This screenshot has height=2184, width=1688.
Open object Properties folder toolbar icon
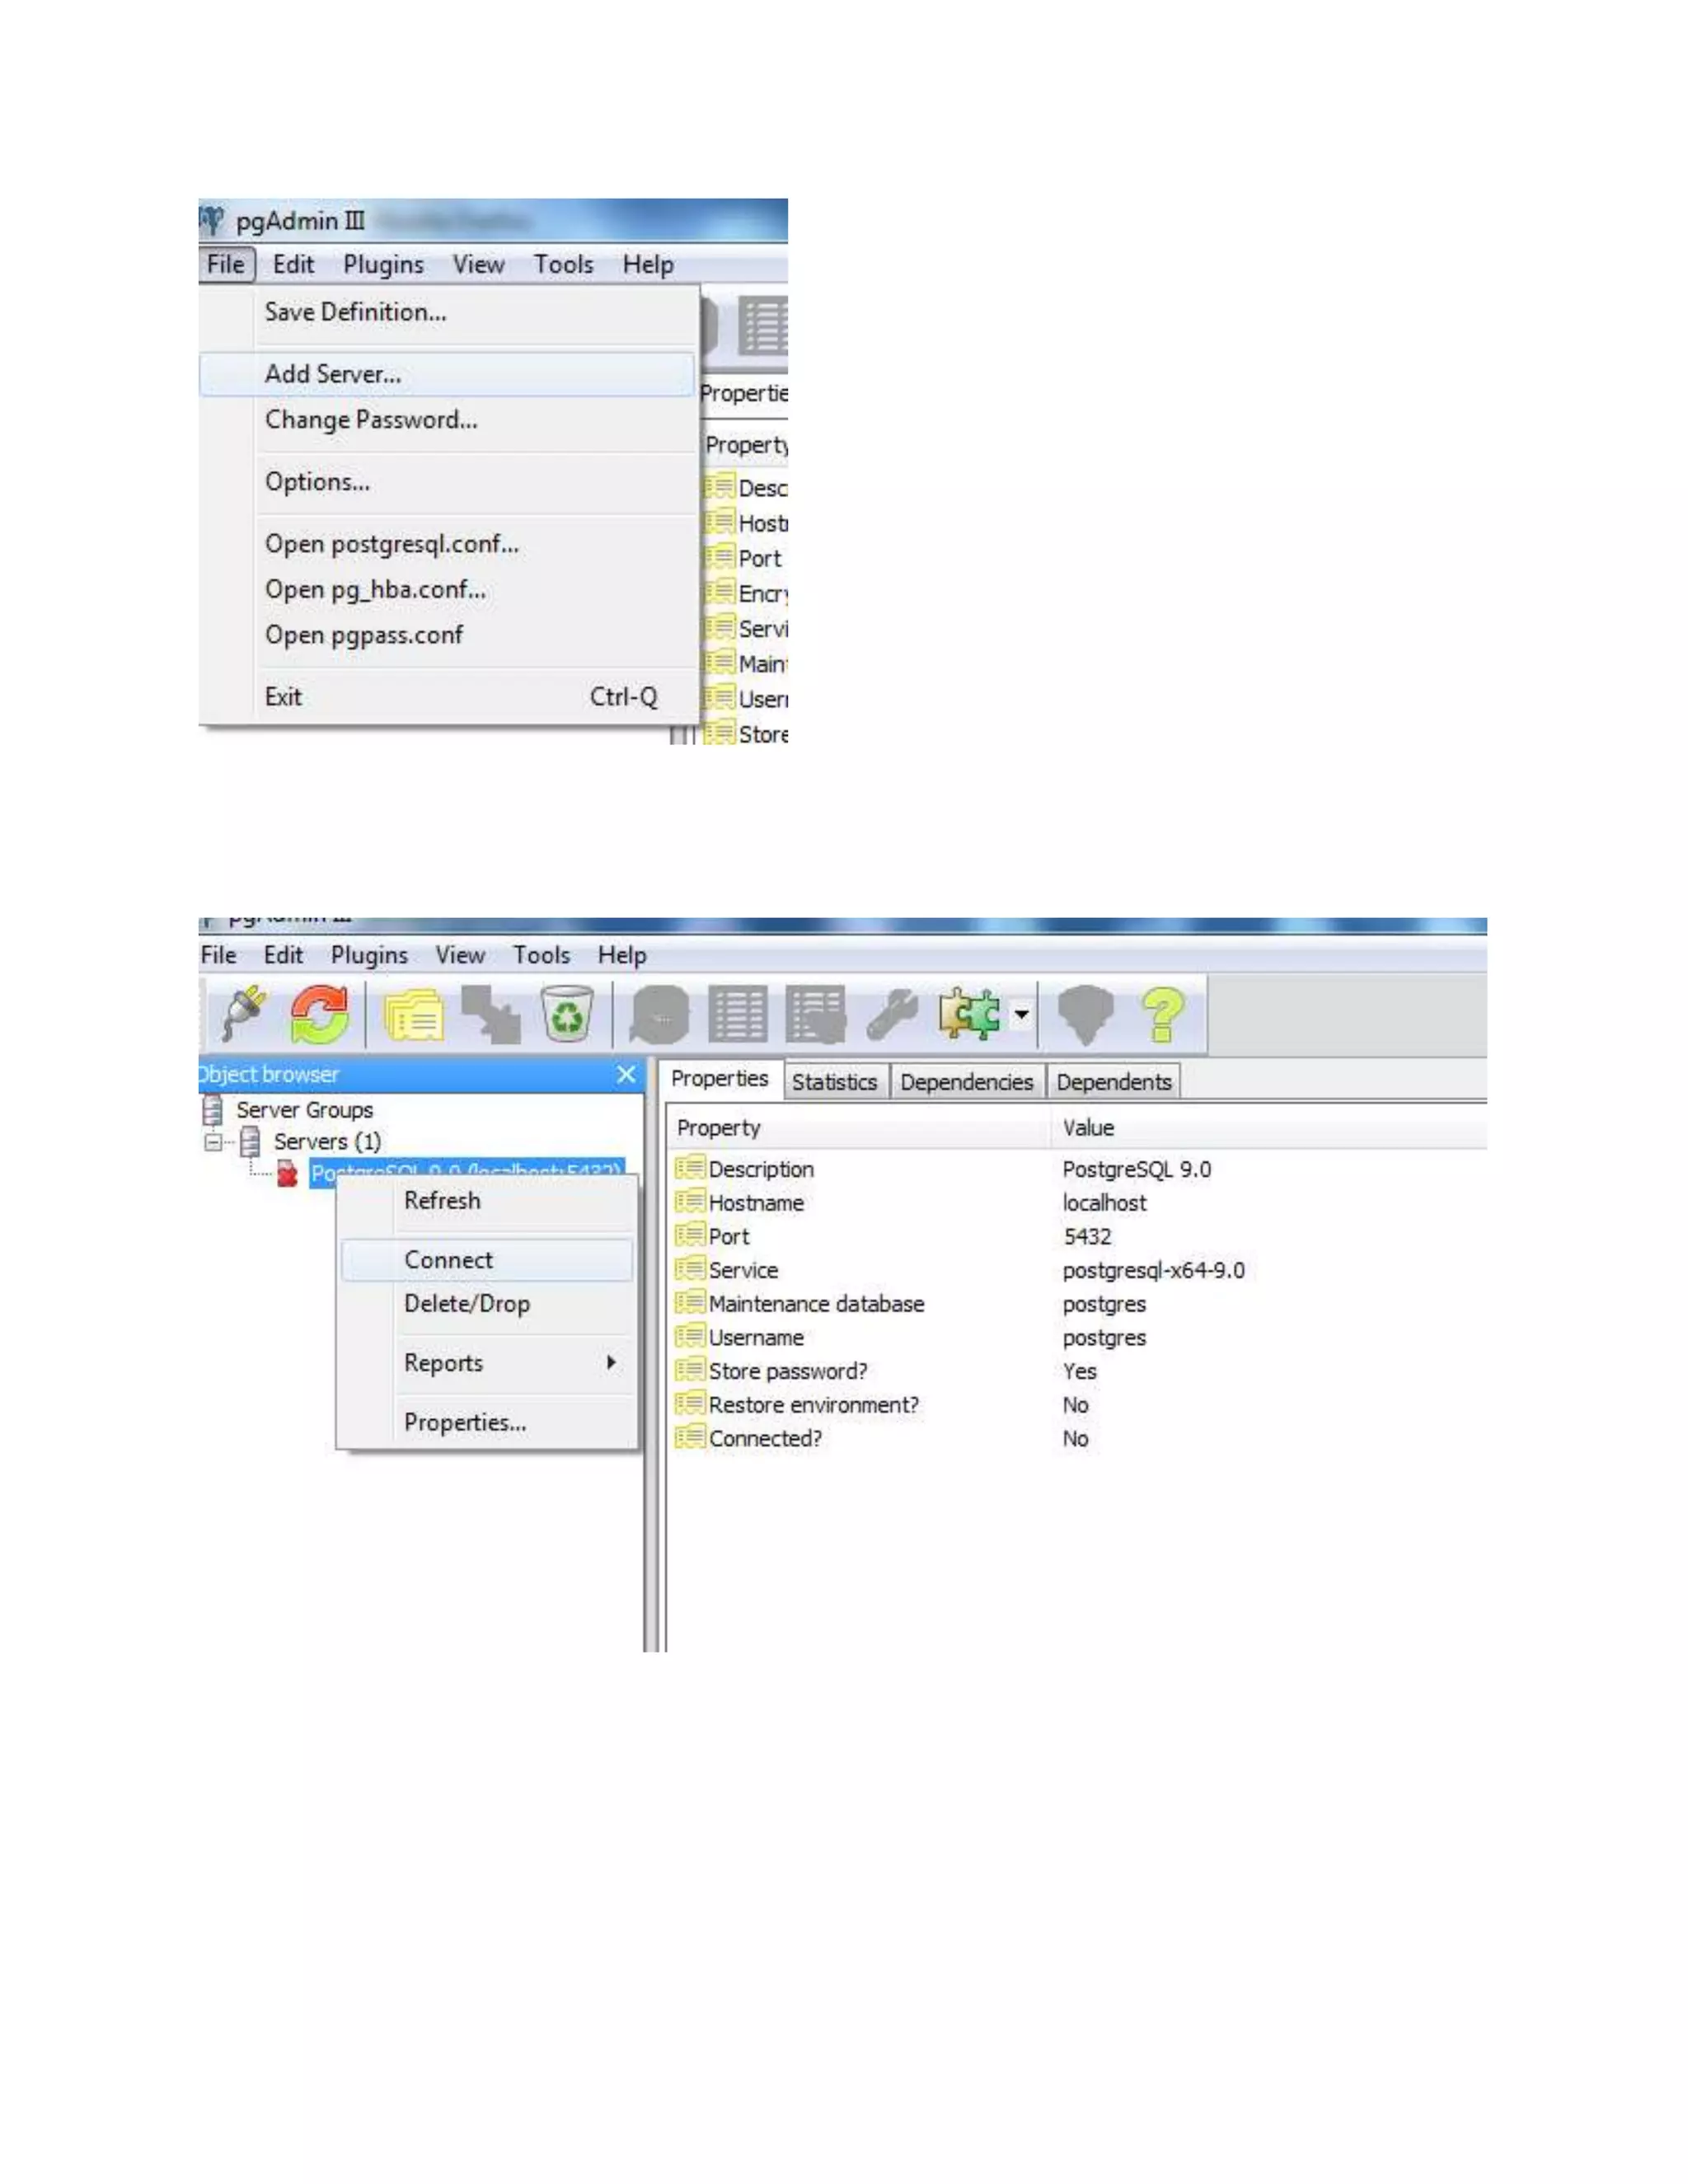[414, 1015]
